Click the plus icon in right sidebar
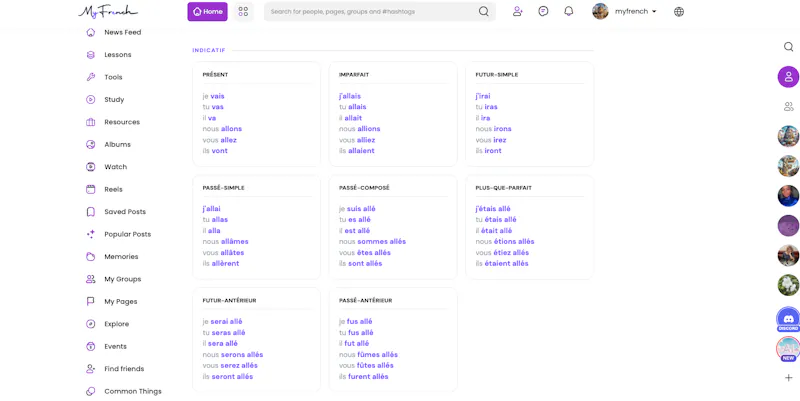 788,378
